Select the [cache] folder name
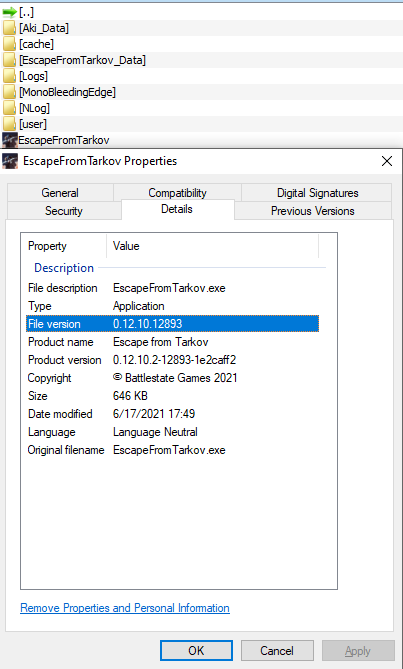This screenshot has height=669, width=403. pos(36,44)
